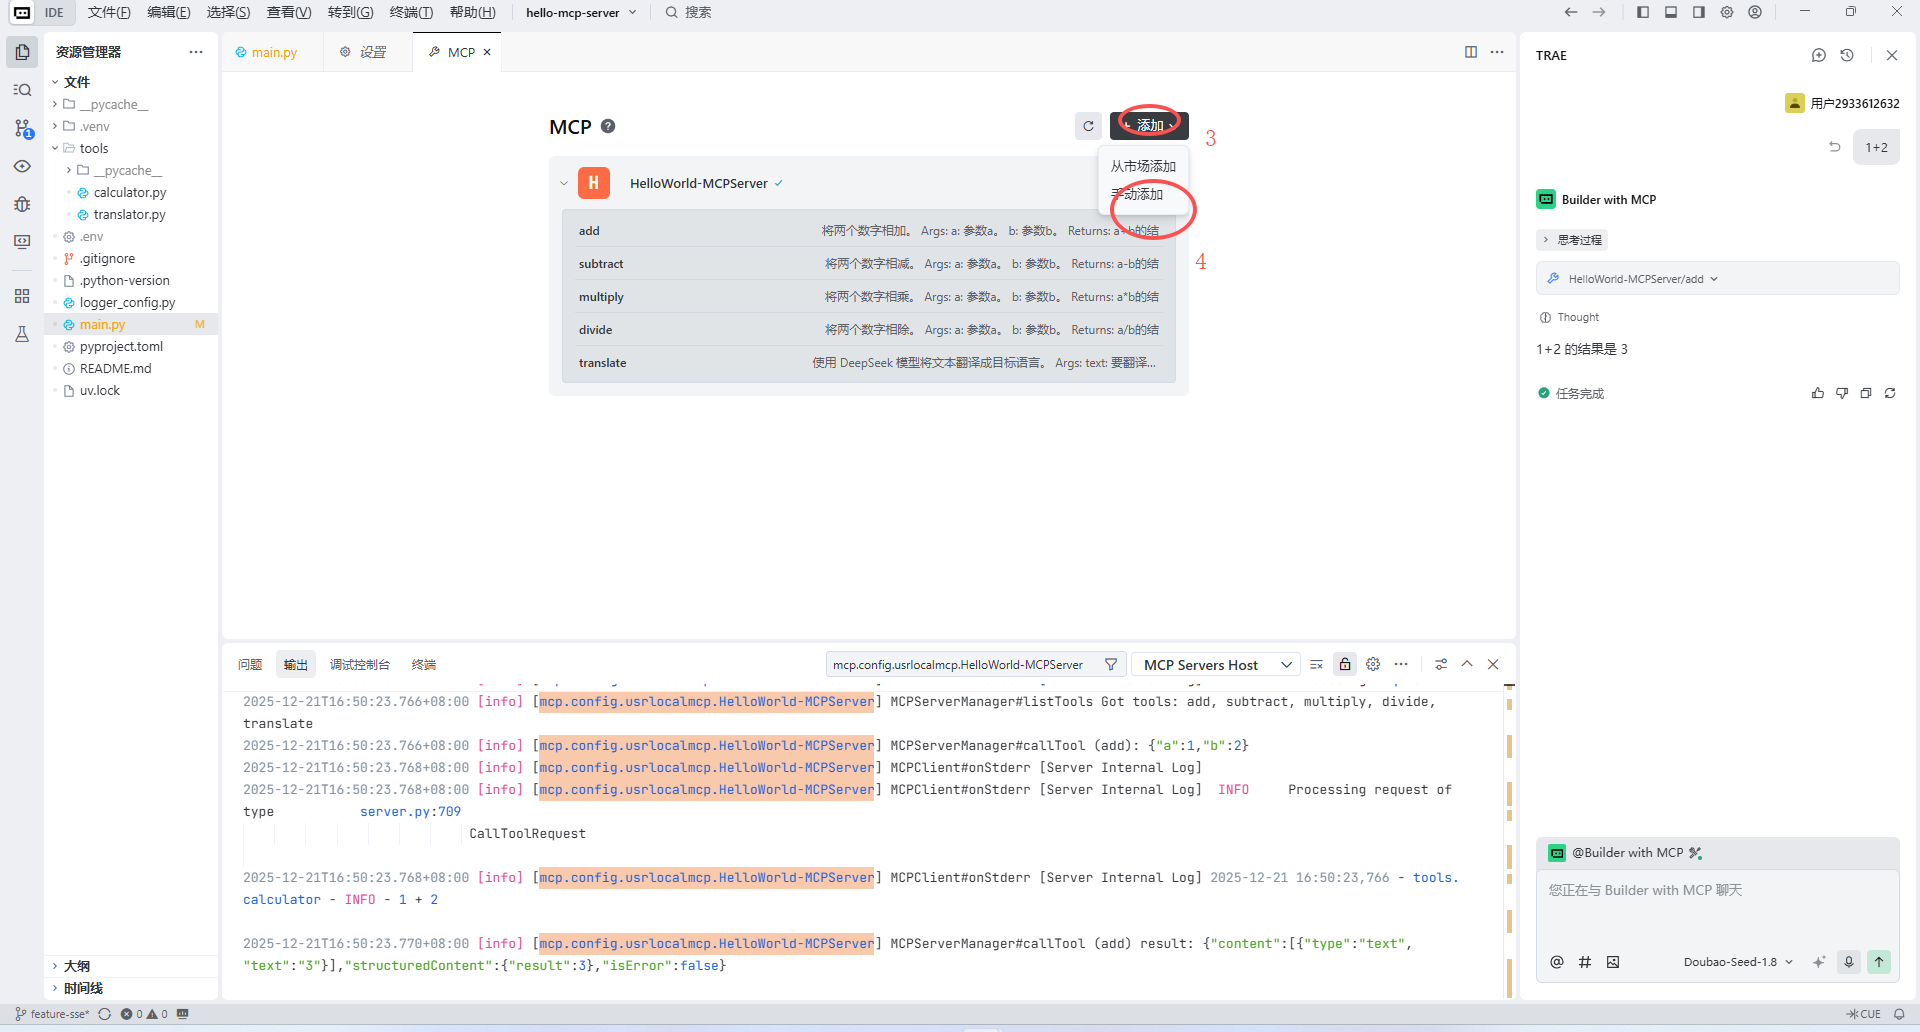Click the MCP help question mark icon
The width and height of the screenshot is (1920, 1032).
[608, 126]
